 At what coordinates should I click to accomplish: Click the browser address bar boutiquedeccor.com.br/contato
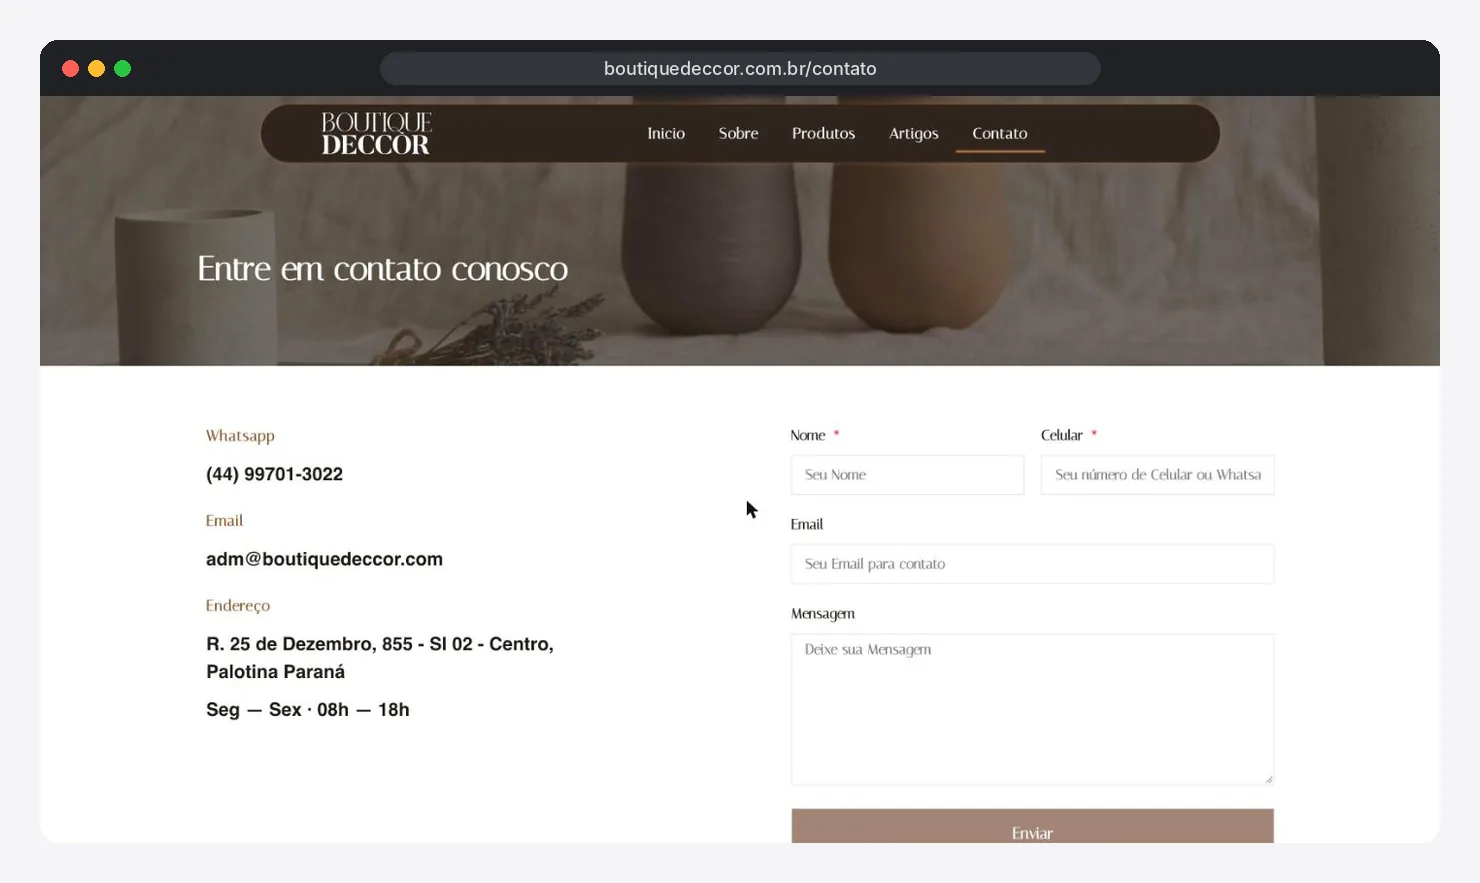tap(740, 68)
